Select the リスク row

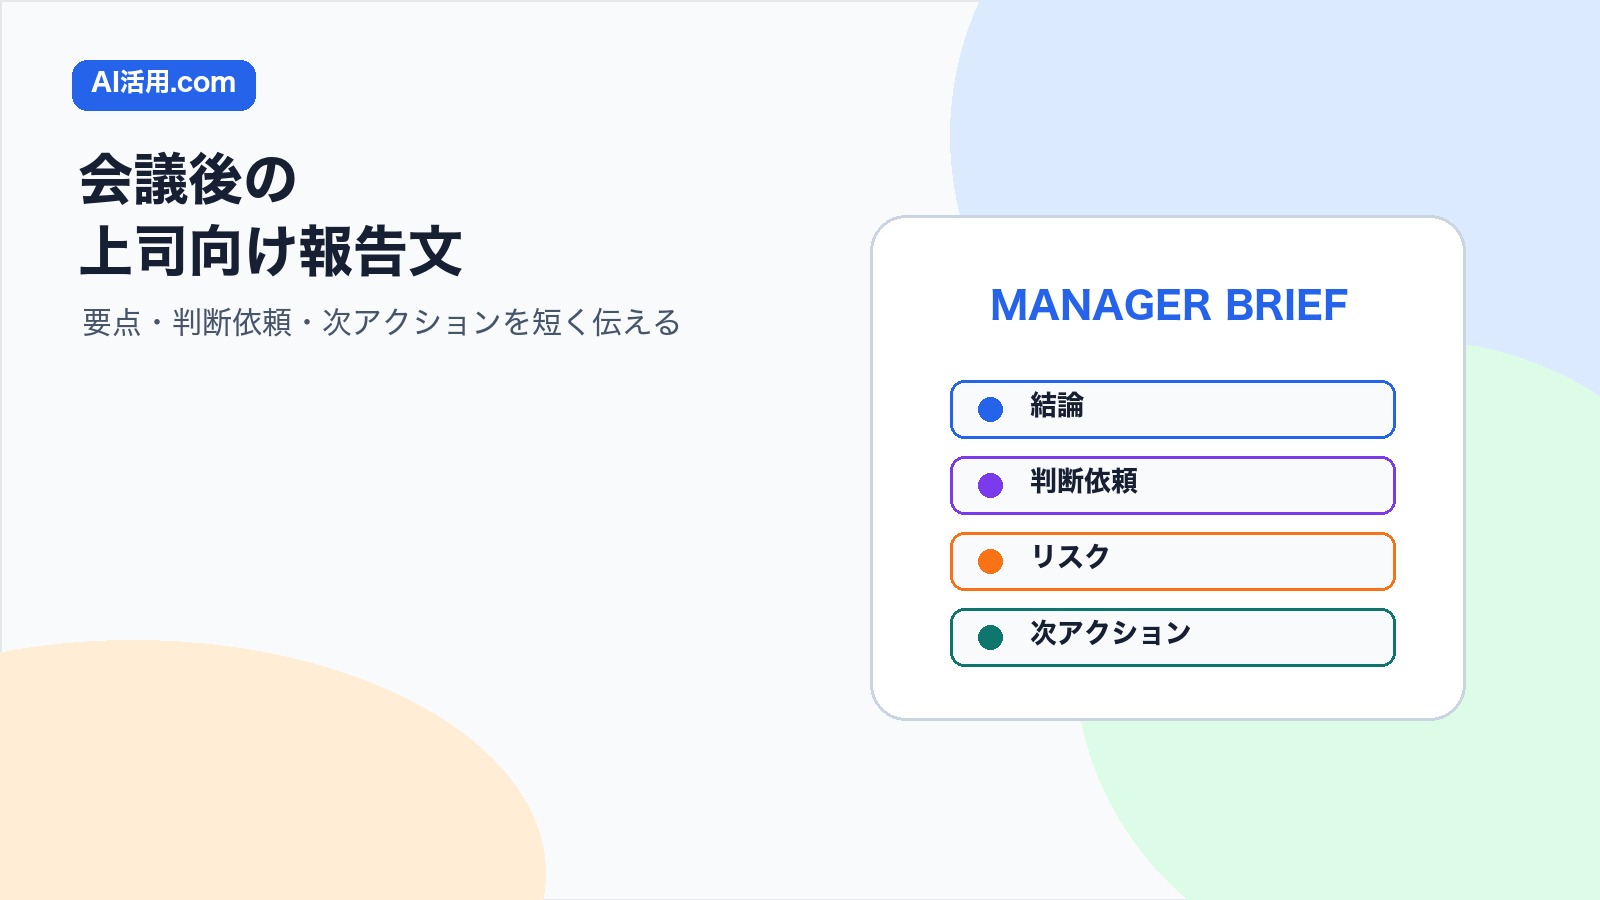click(x=1172, y=561)
